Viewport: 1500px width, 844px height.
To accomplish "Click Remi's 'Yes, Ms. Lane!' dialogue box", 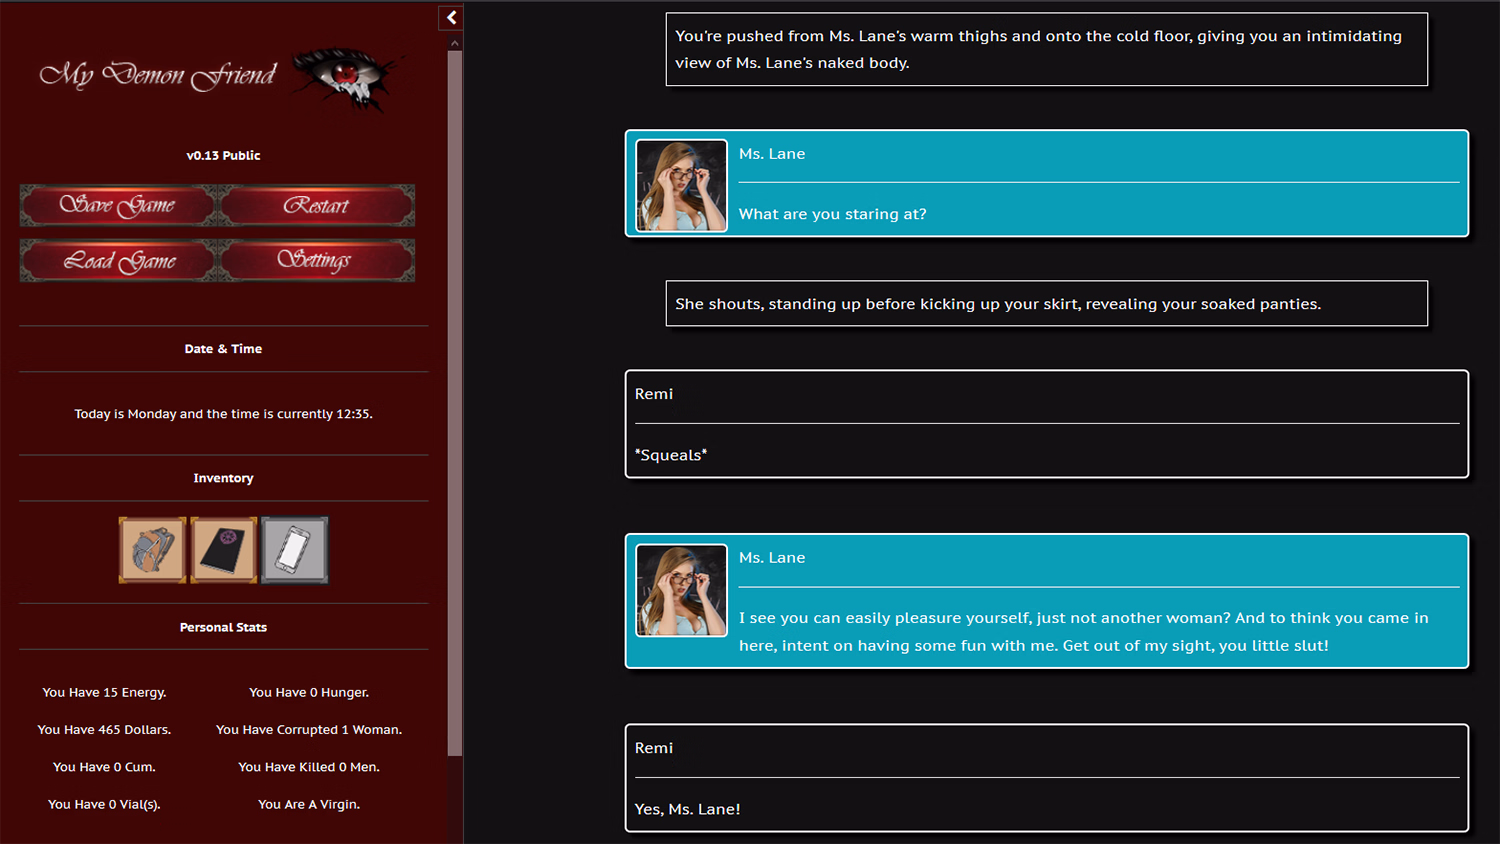I will coord(1047,778).
